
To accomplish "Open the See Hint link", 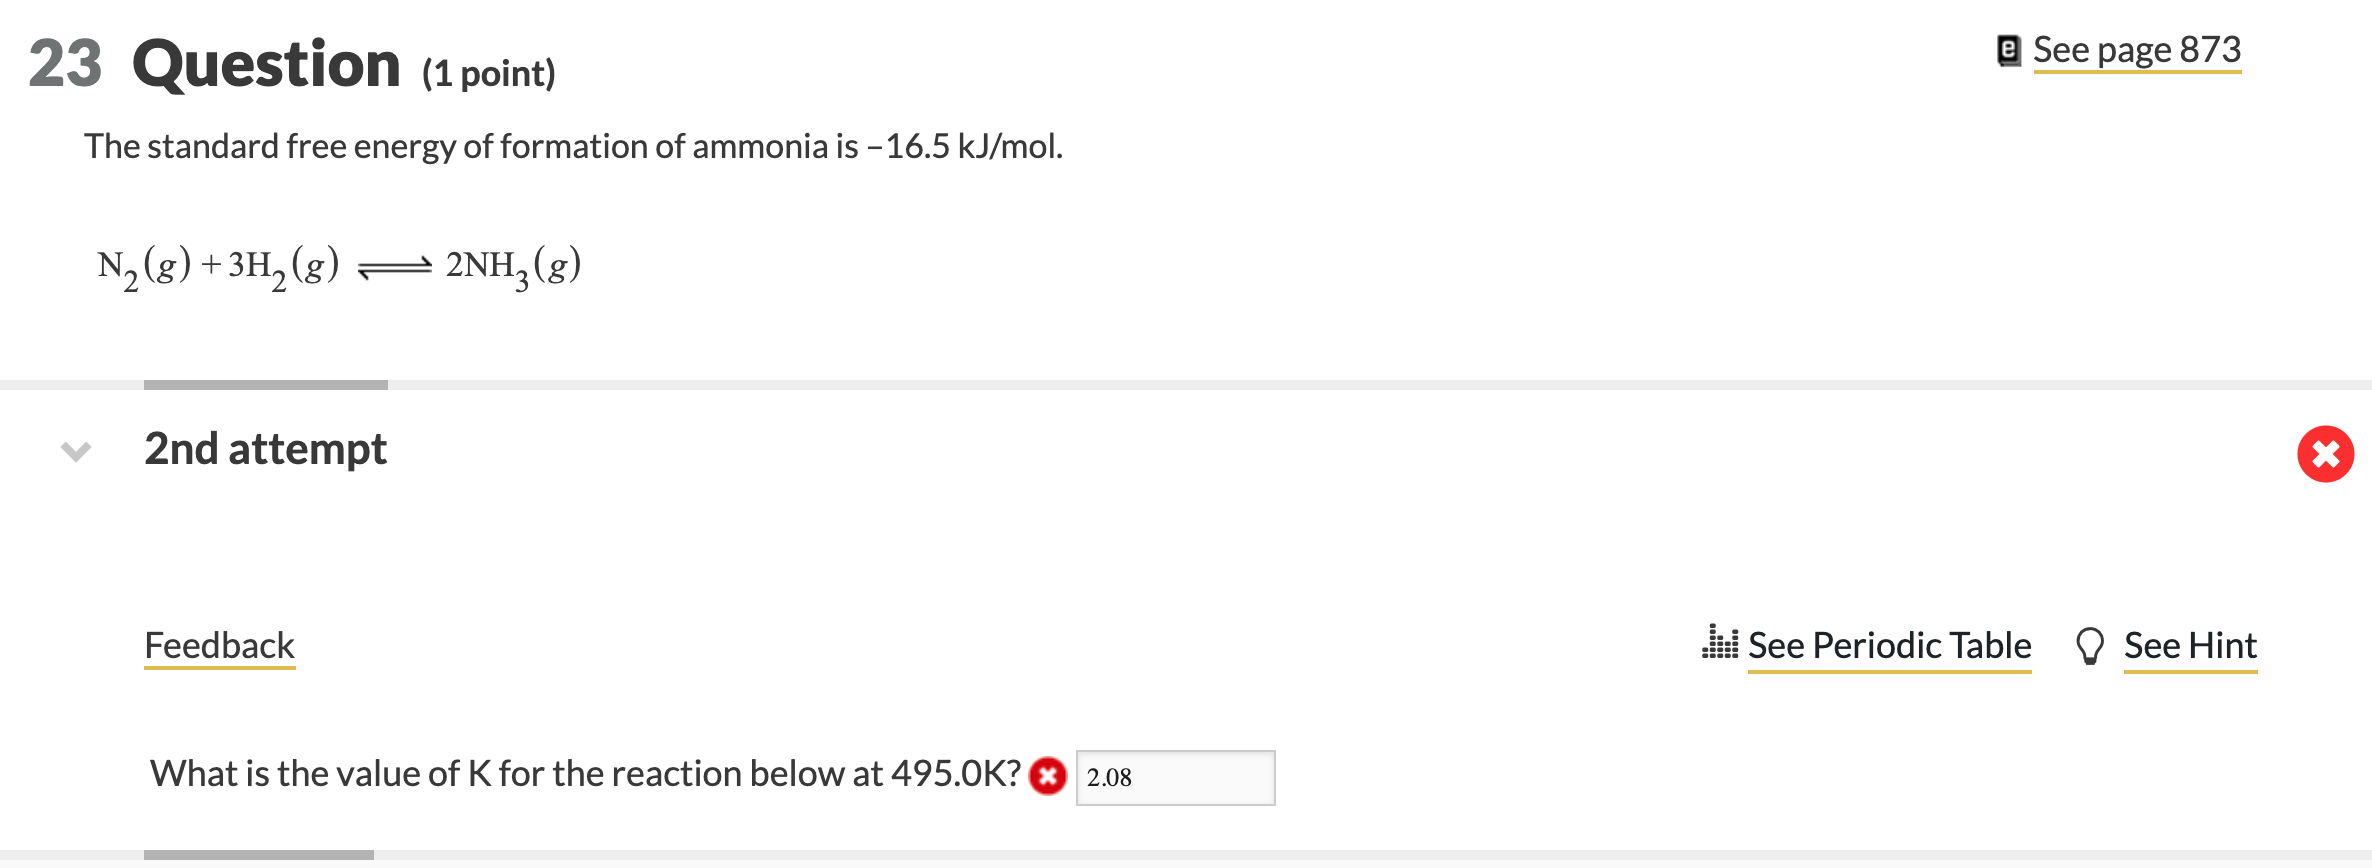I will [2190, 646].
